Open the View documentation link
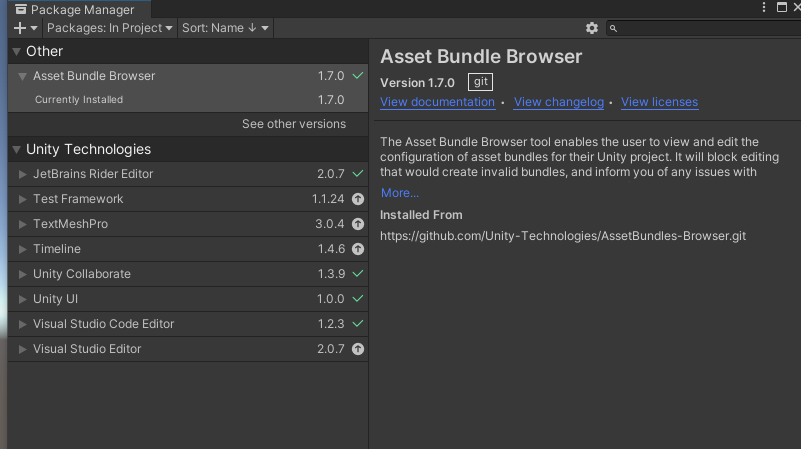This screenshot has width=801, height=449. click(437, 102)
